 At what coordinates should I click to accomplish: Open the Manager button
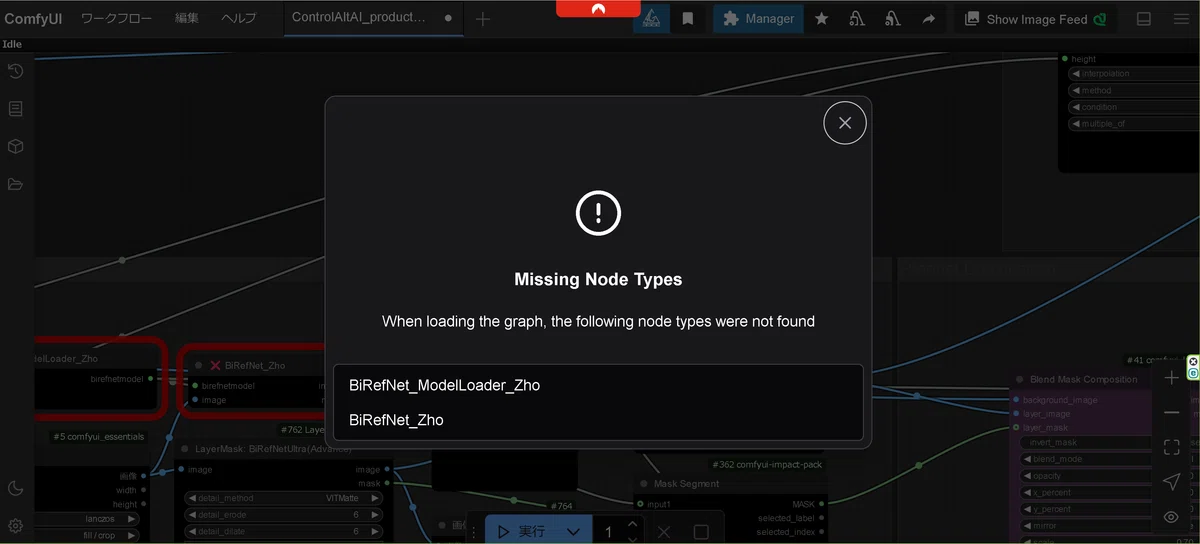758,18
